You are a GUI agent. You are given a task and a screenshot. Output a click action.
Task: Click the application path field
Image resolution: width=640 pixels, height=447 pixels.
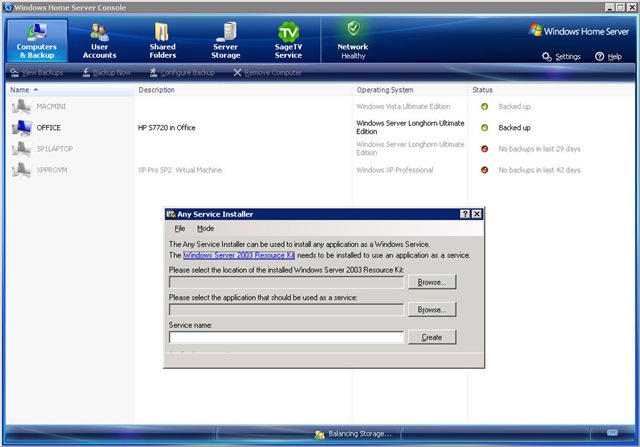pos(286,310)
